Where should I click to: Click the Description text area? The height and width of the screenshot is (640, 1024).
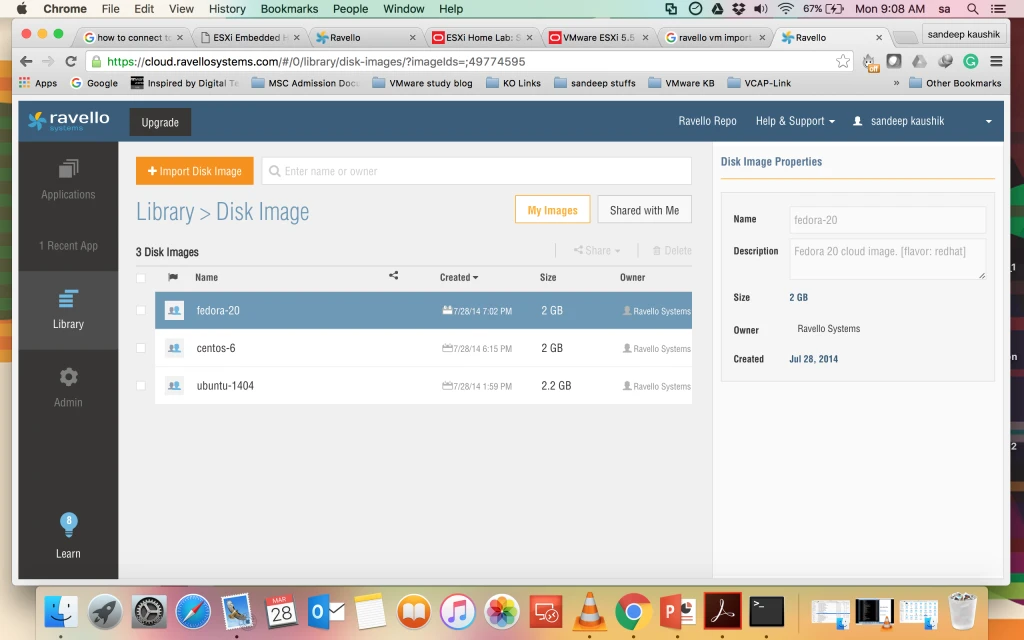(x=888, y=259)
